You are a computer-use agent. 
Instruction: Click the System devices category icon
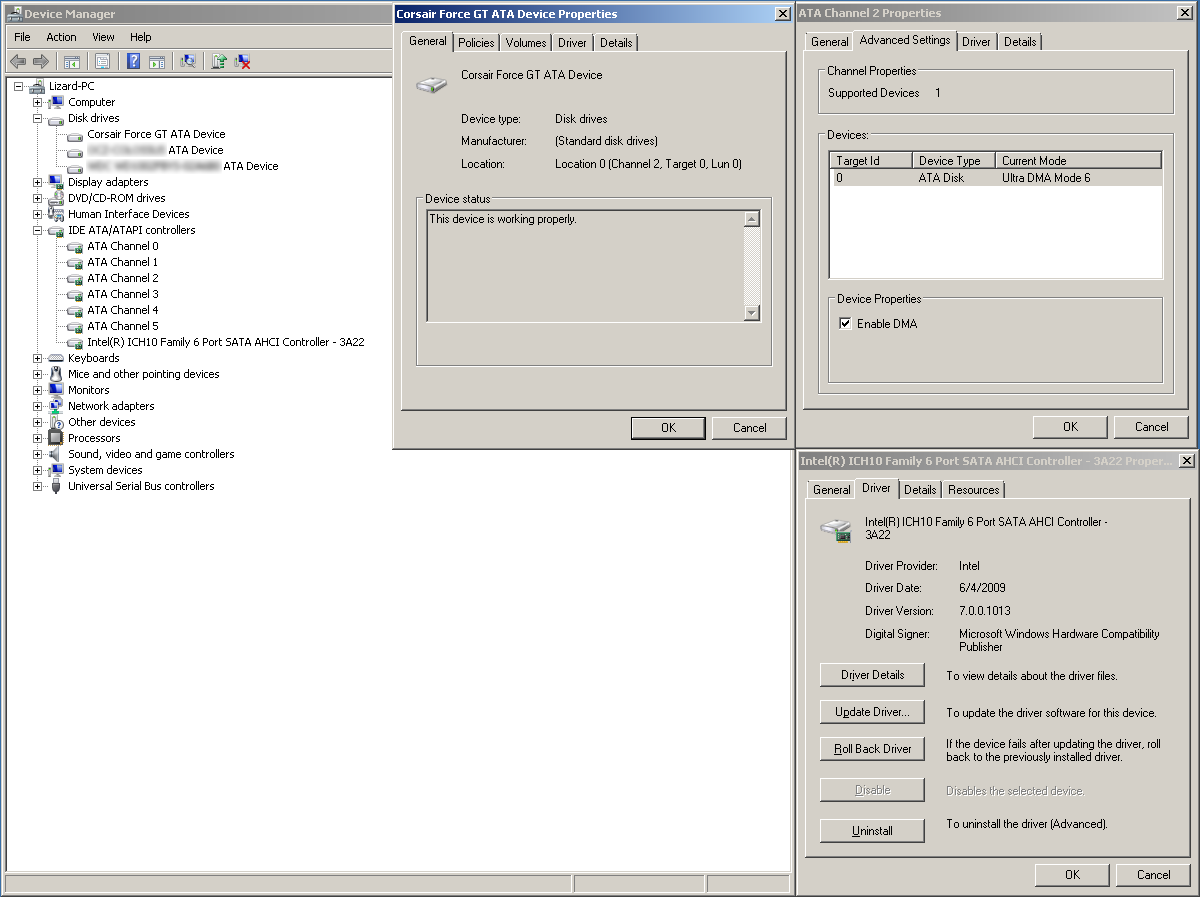(56, 470)
